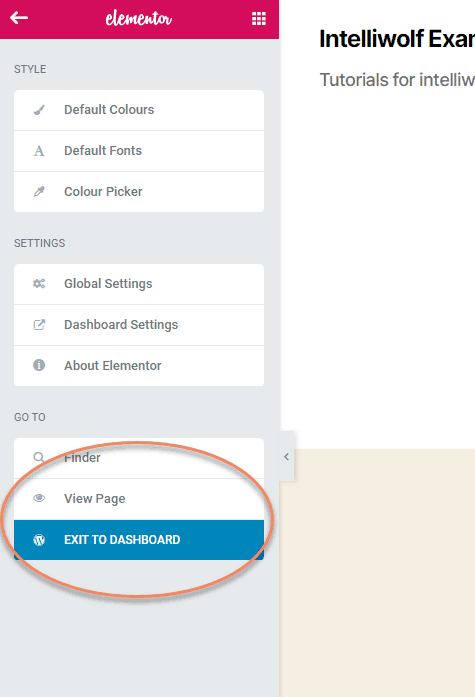Click the external link icon for Dashboard Settings
Screen dimensions: 475x697
click(39, 324)
